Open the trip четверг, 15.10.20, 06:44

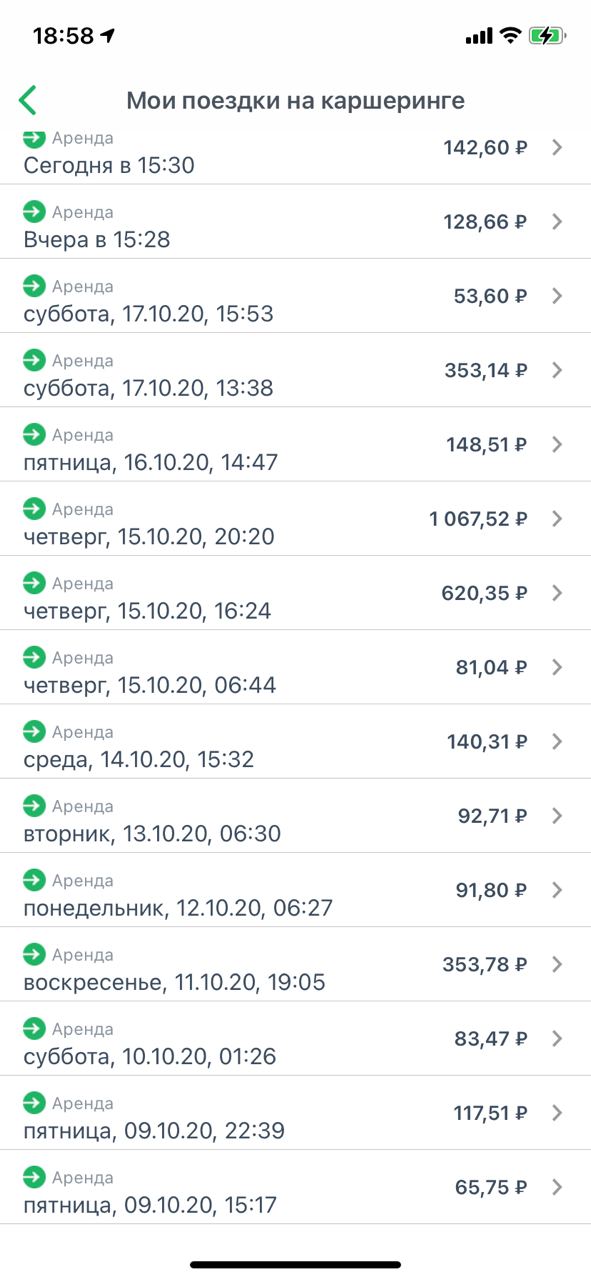point(295,667)
